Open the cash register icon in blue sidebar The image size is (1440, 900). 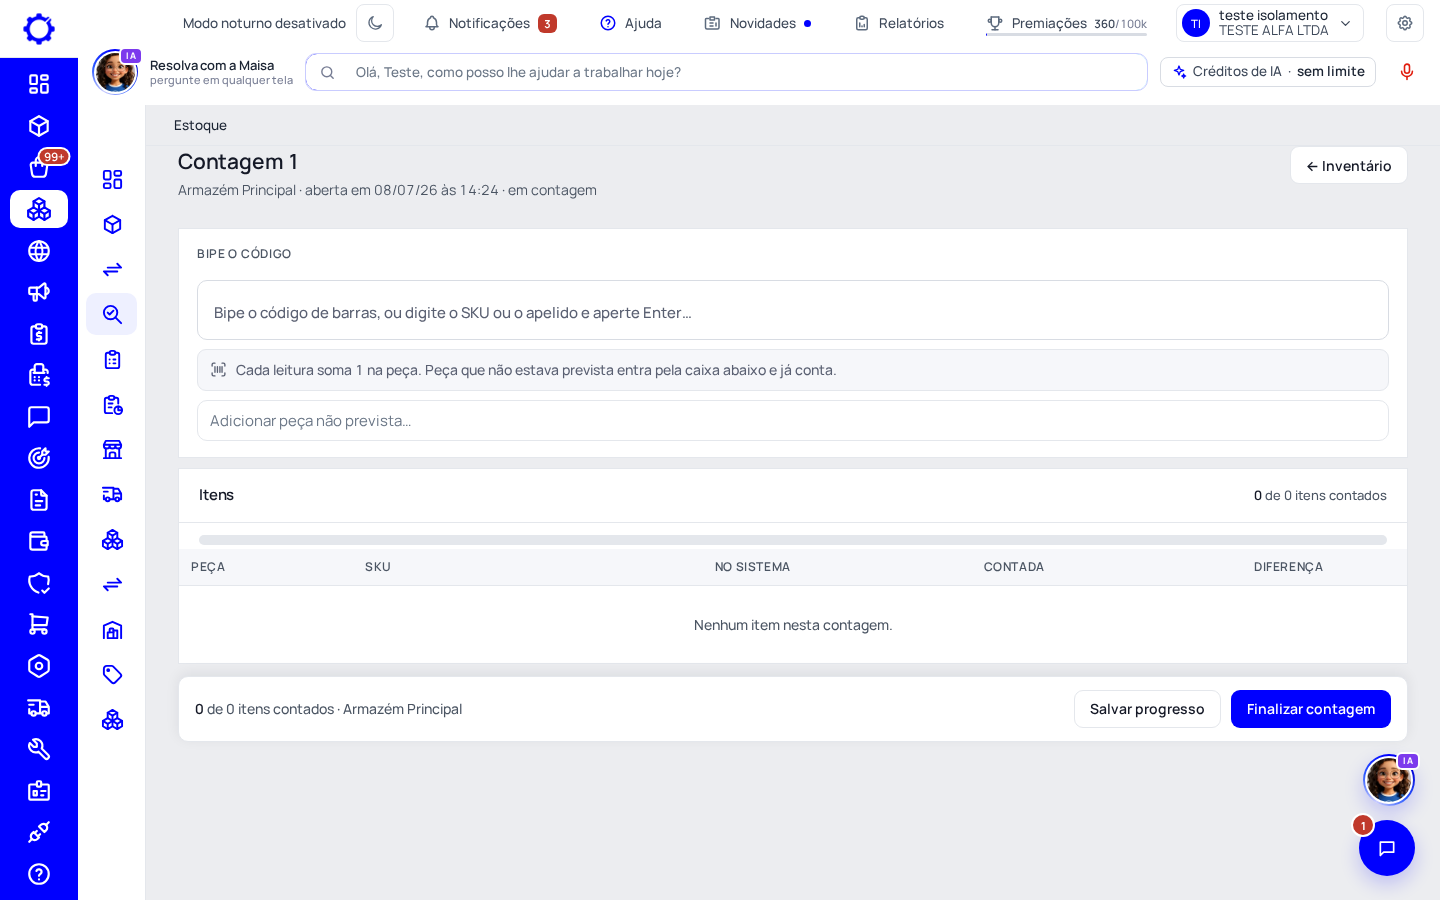pos(39,375)
